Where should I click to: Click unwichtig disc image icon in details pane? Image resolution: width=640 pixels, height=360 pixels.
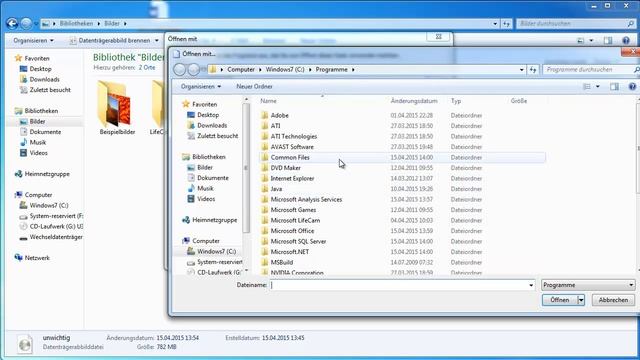click(25, 344)
